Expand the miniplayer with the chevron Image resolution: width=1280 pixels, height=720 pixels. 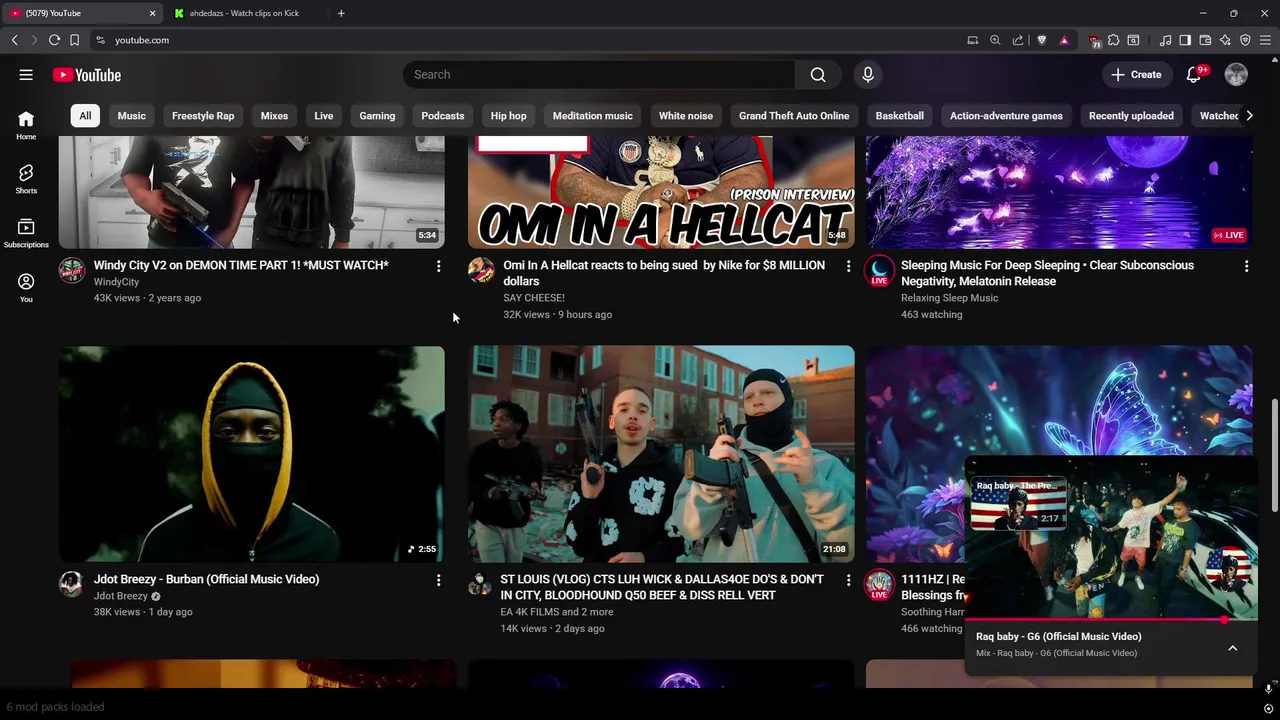click(x=1232, y=648)
